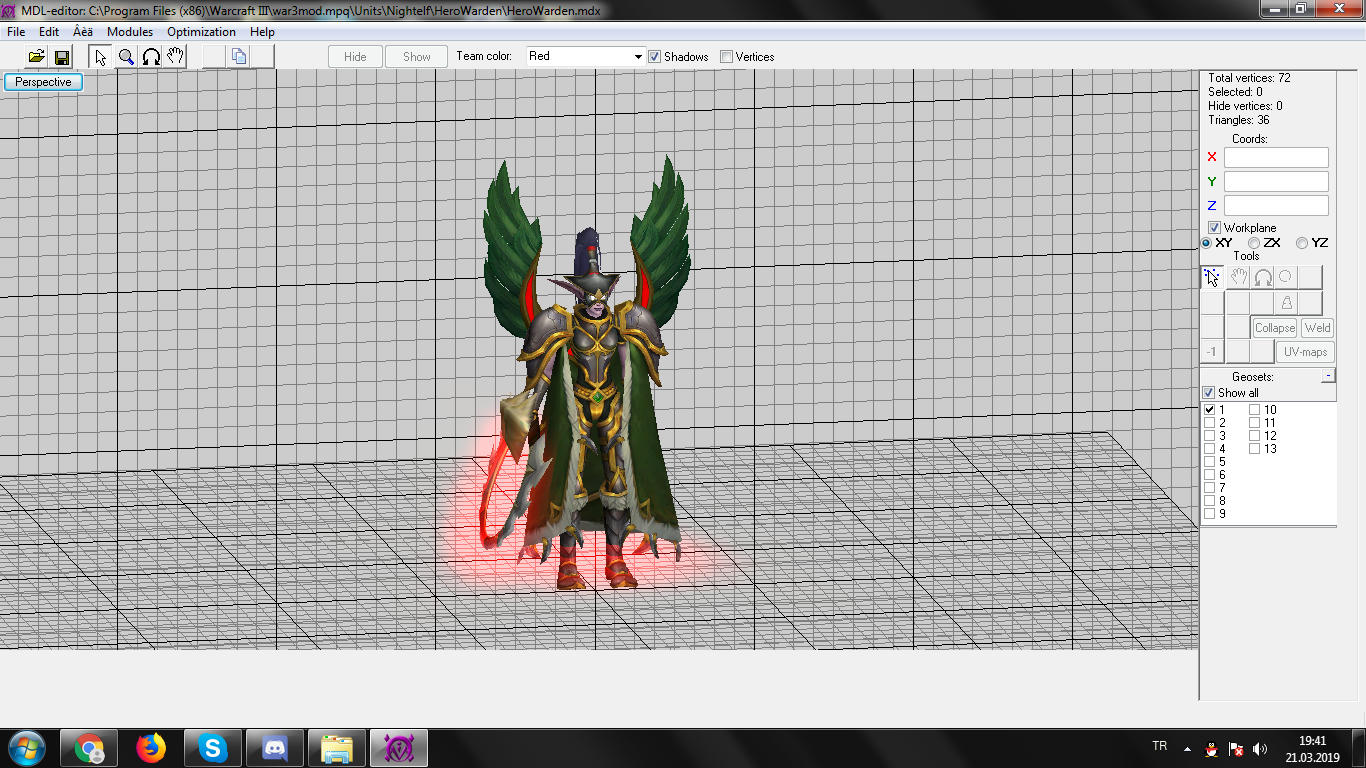Collapse the Geosets panel with minus button
The height and width of the screenshot is (768, 1366).
point(1328,376)
